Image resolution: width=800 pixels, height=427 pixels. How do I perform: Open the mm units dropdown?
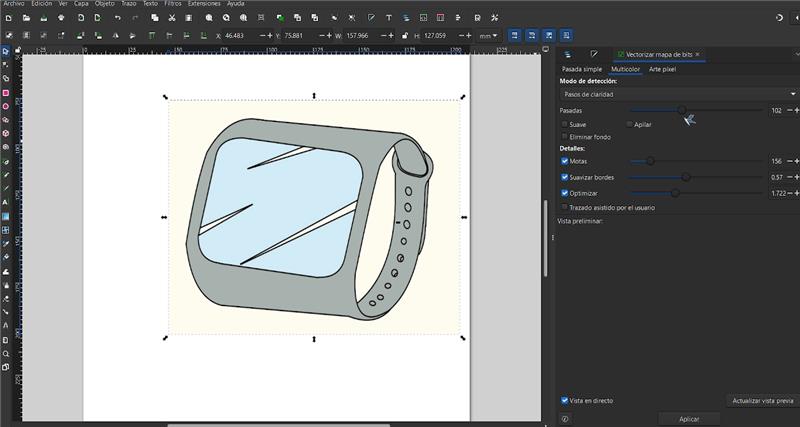point(488,36)
